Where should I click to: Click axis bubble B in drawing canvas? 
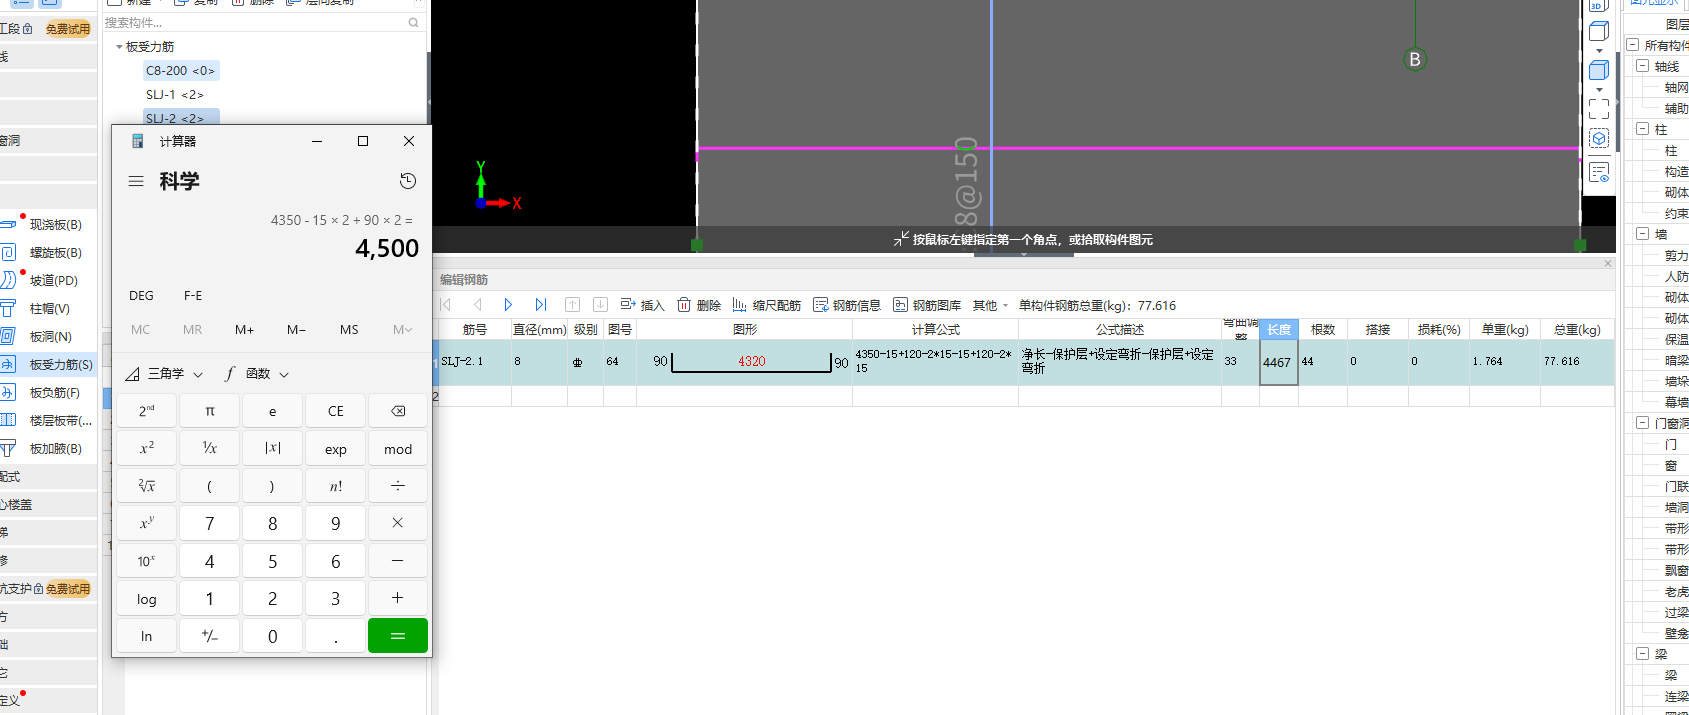(1414, 60)
